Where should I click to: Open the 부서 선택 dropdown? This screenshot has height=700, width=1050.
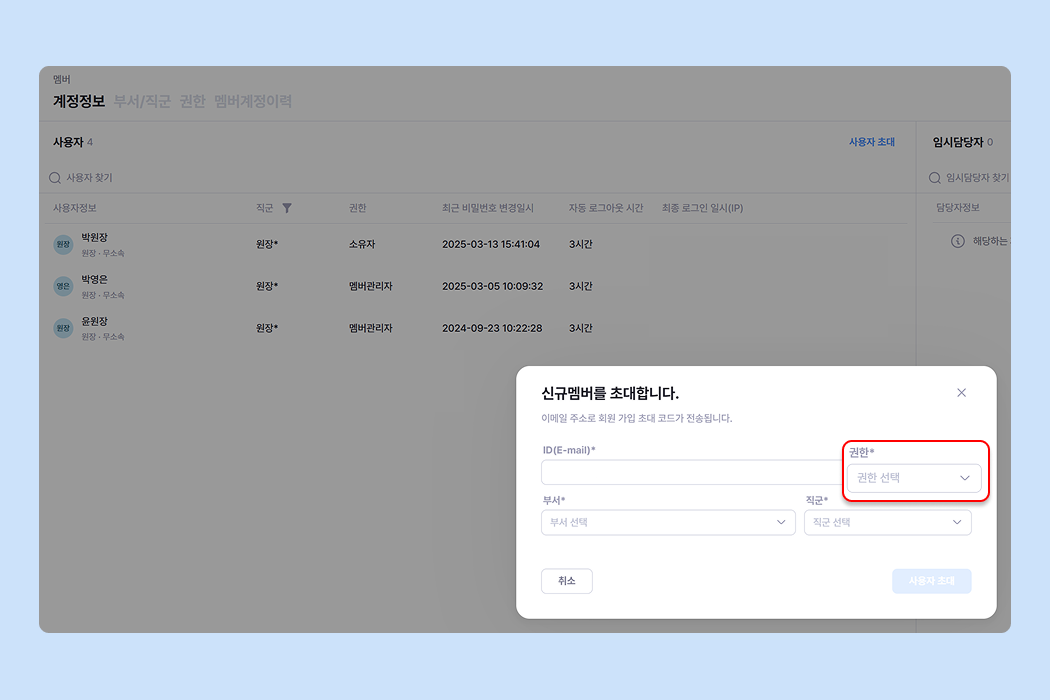point(668,522)
